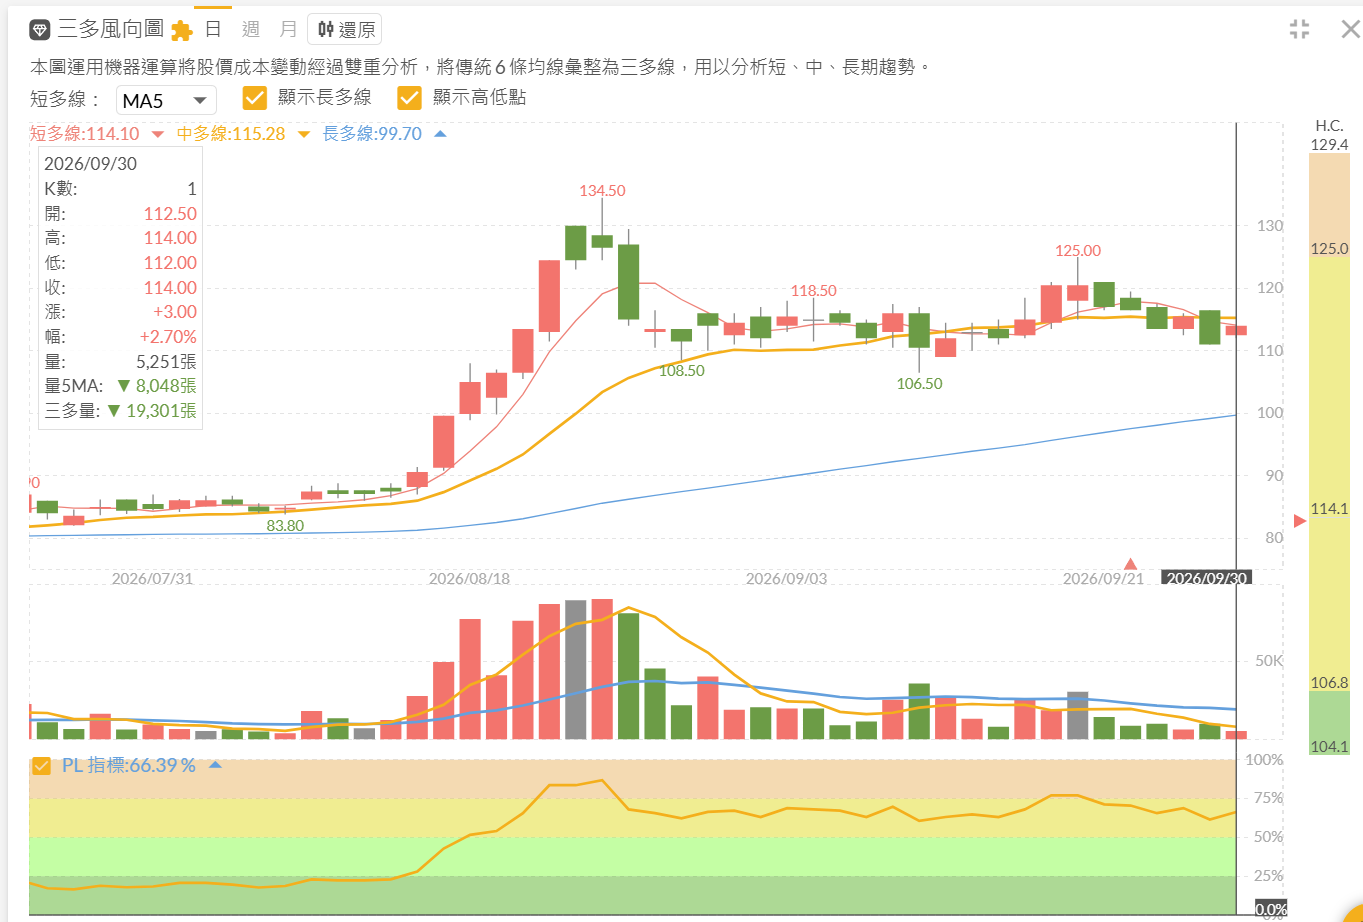Click the blue up arrow beside PL 指標
The image size is (1363, 922).
[x=215, y=765]
